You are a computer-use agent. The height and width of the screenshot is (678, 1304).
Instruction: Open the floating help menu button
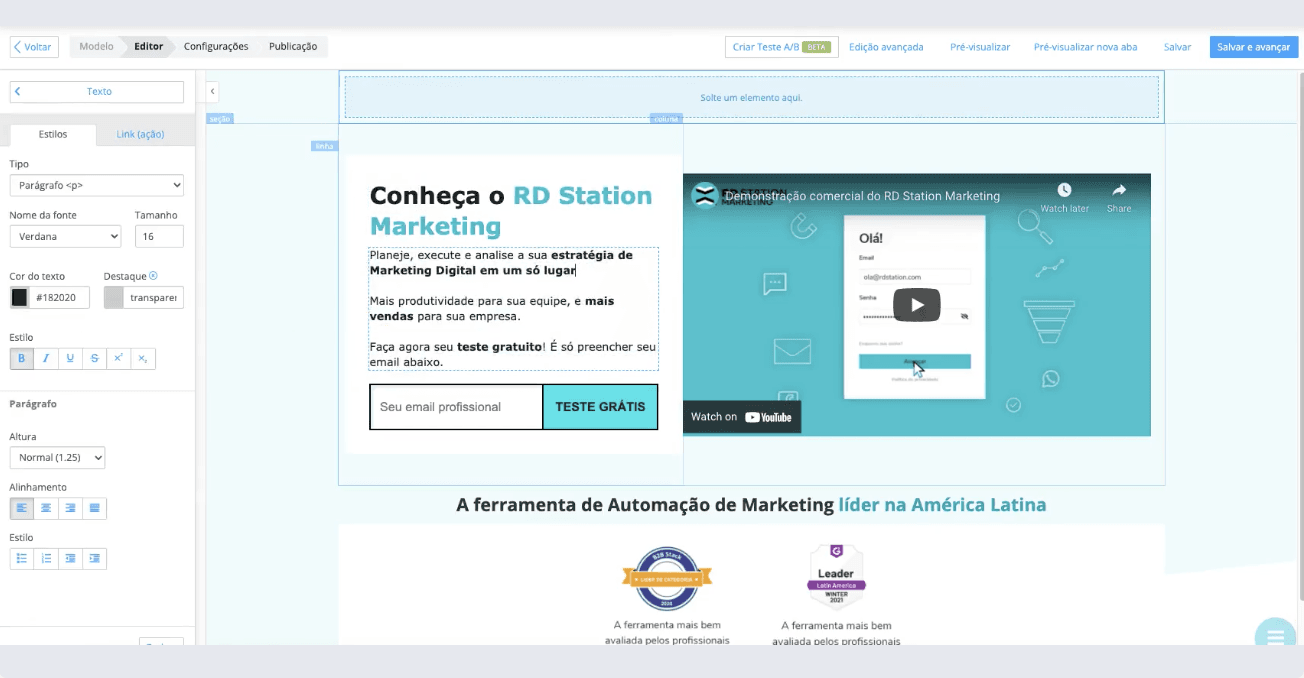coord(1275,636)
